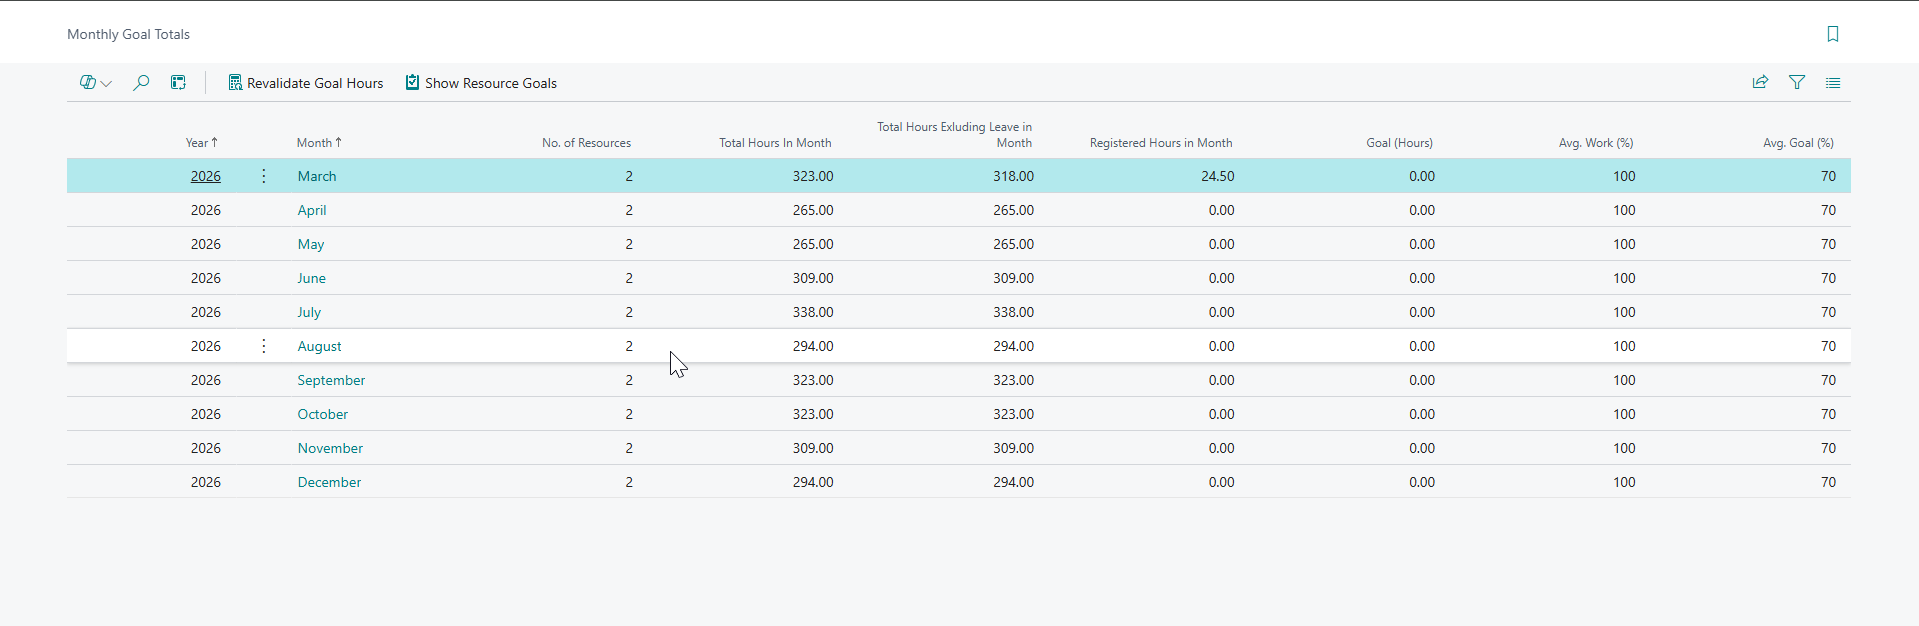Viewport: 1919px width, 626px height.
Task: Switch on the analyze table mode icon
Action: point(178,83)
